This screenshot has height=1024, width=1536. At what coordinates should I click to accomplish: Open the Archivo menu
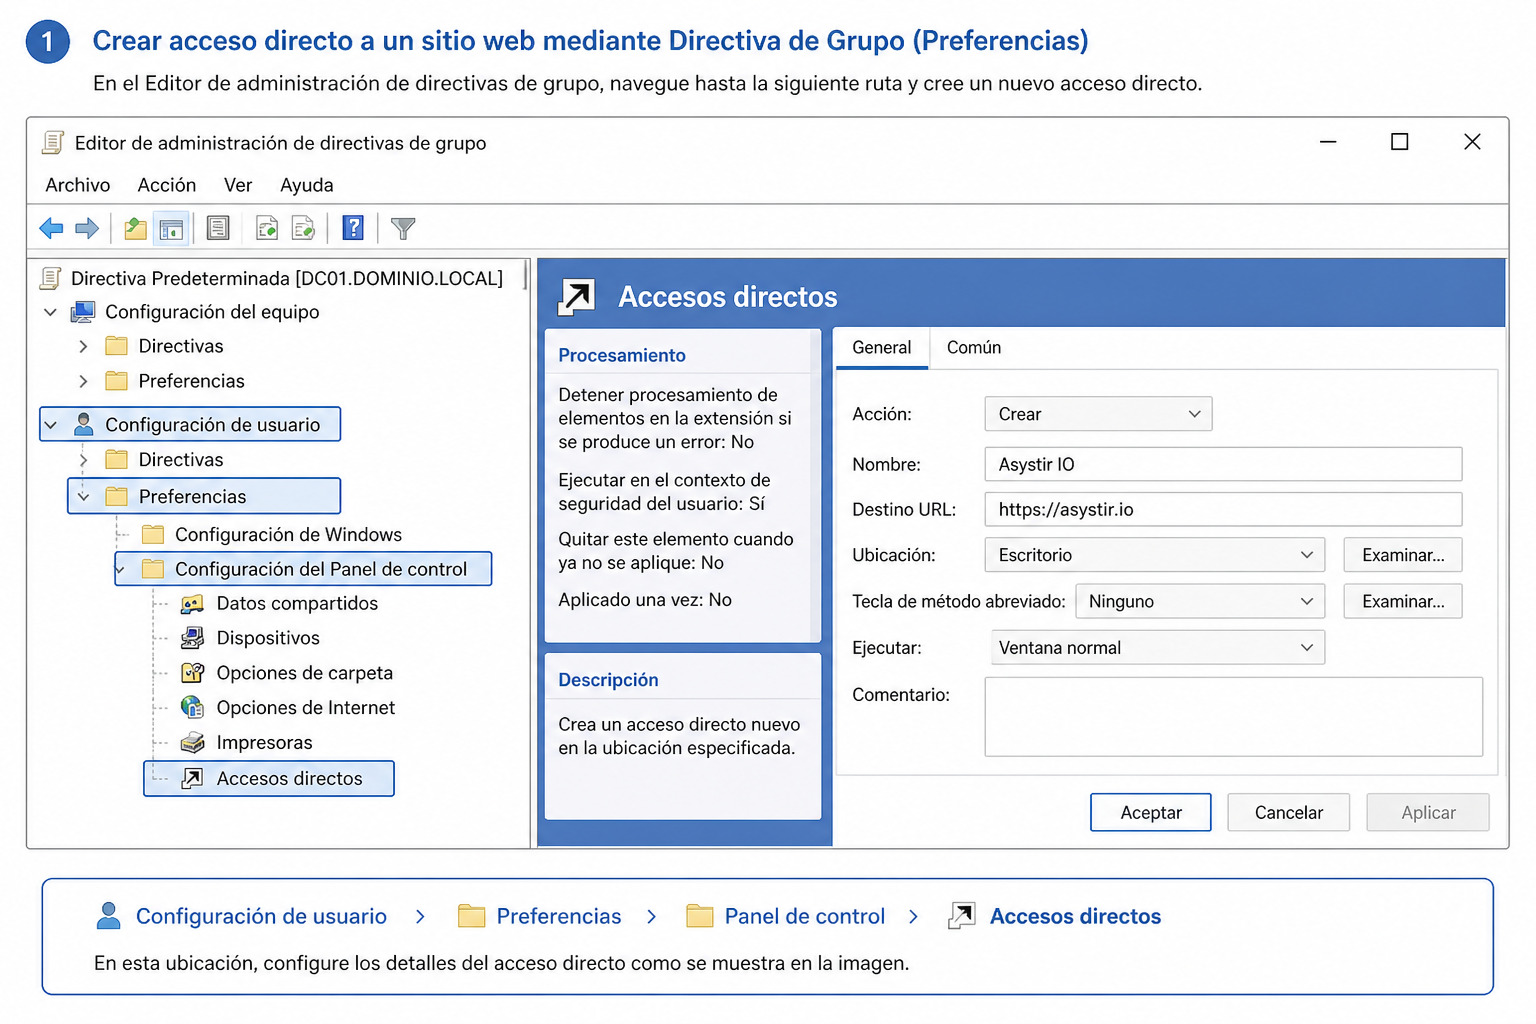pyautogui.click(x=78, y=185)
